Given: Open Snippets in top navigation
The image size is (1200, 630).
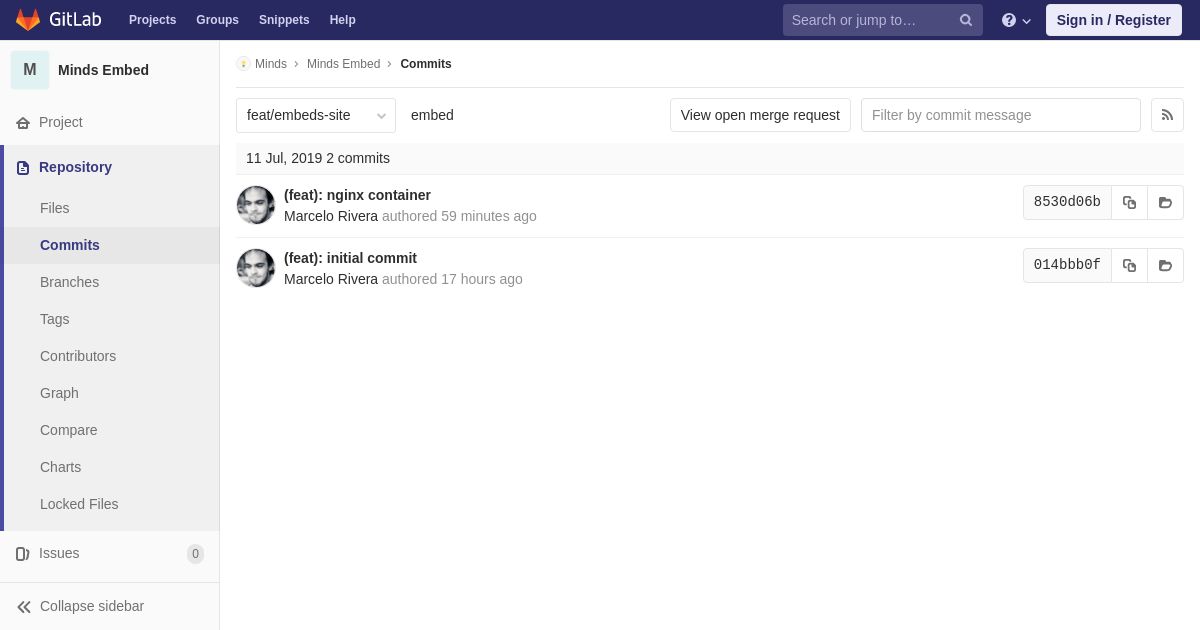Looking at the screenshot, I should point(284,20).
